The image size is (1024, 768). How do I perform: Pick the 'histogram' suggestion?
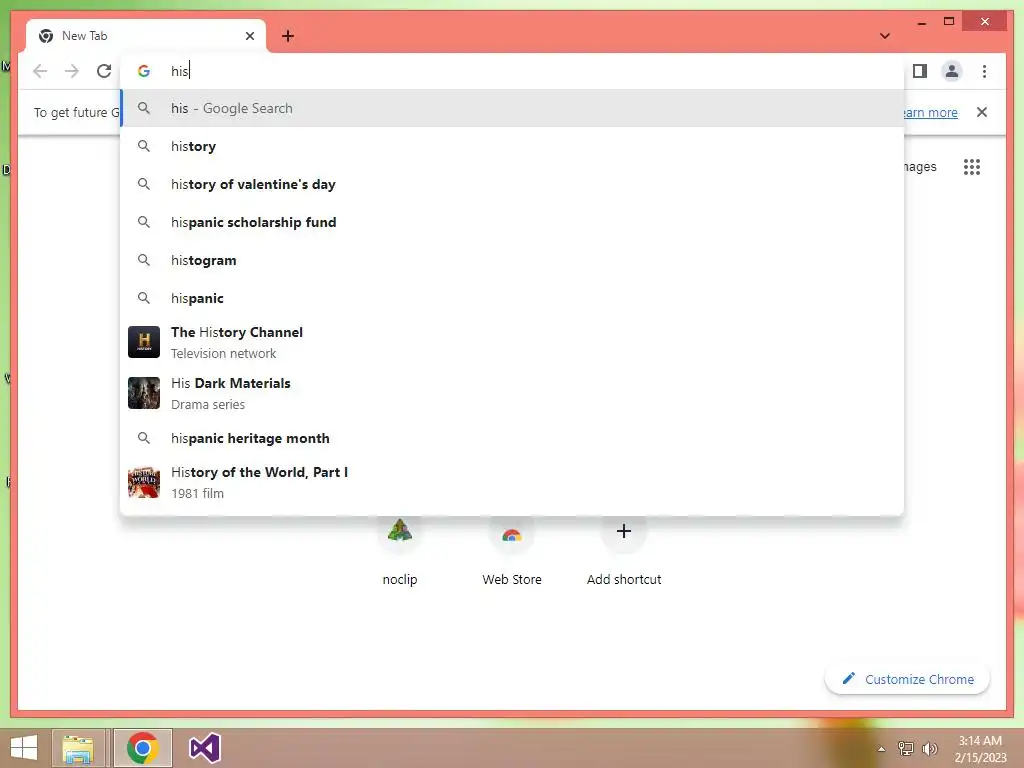click(513, 260)
